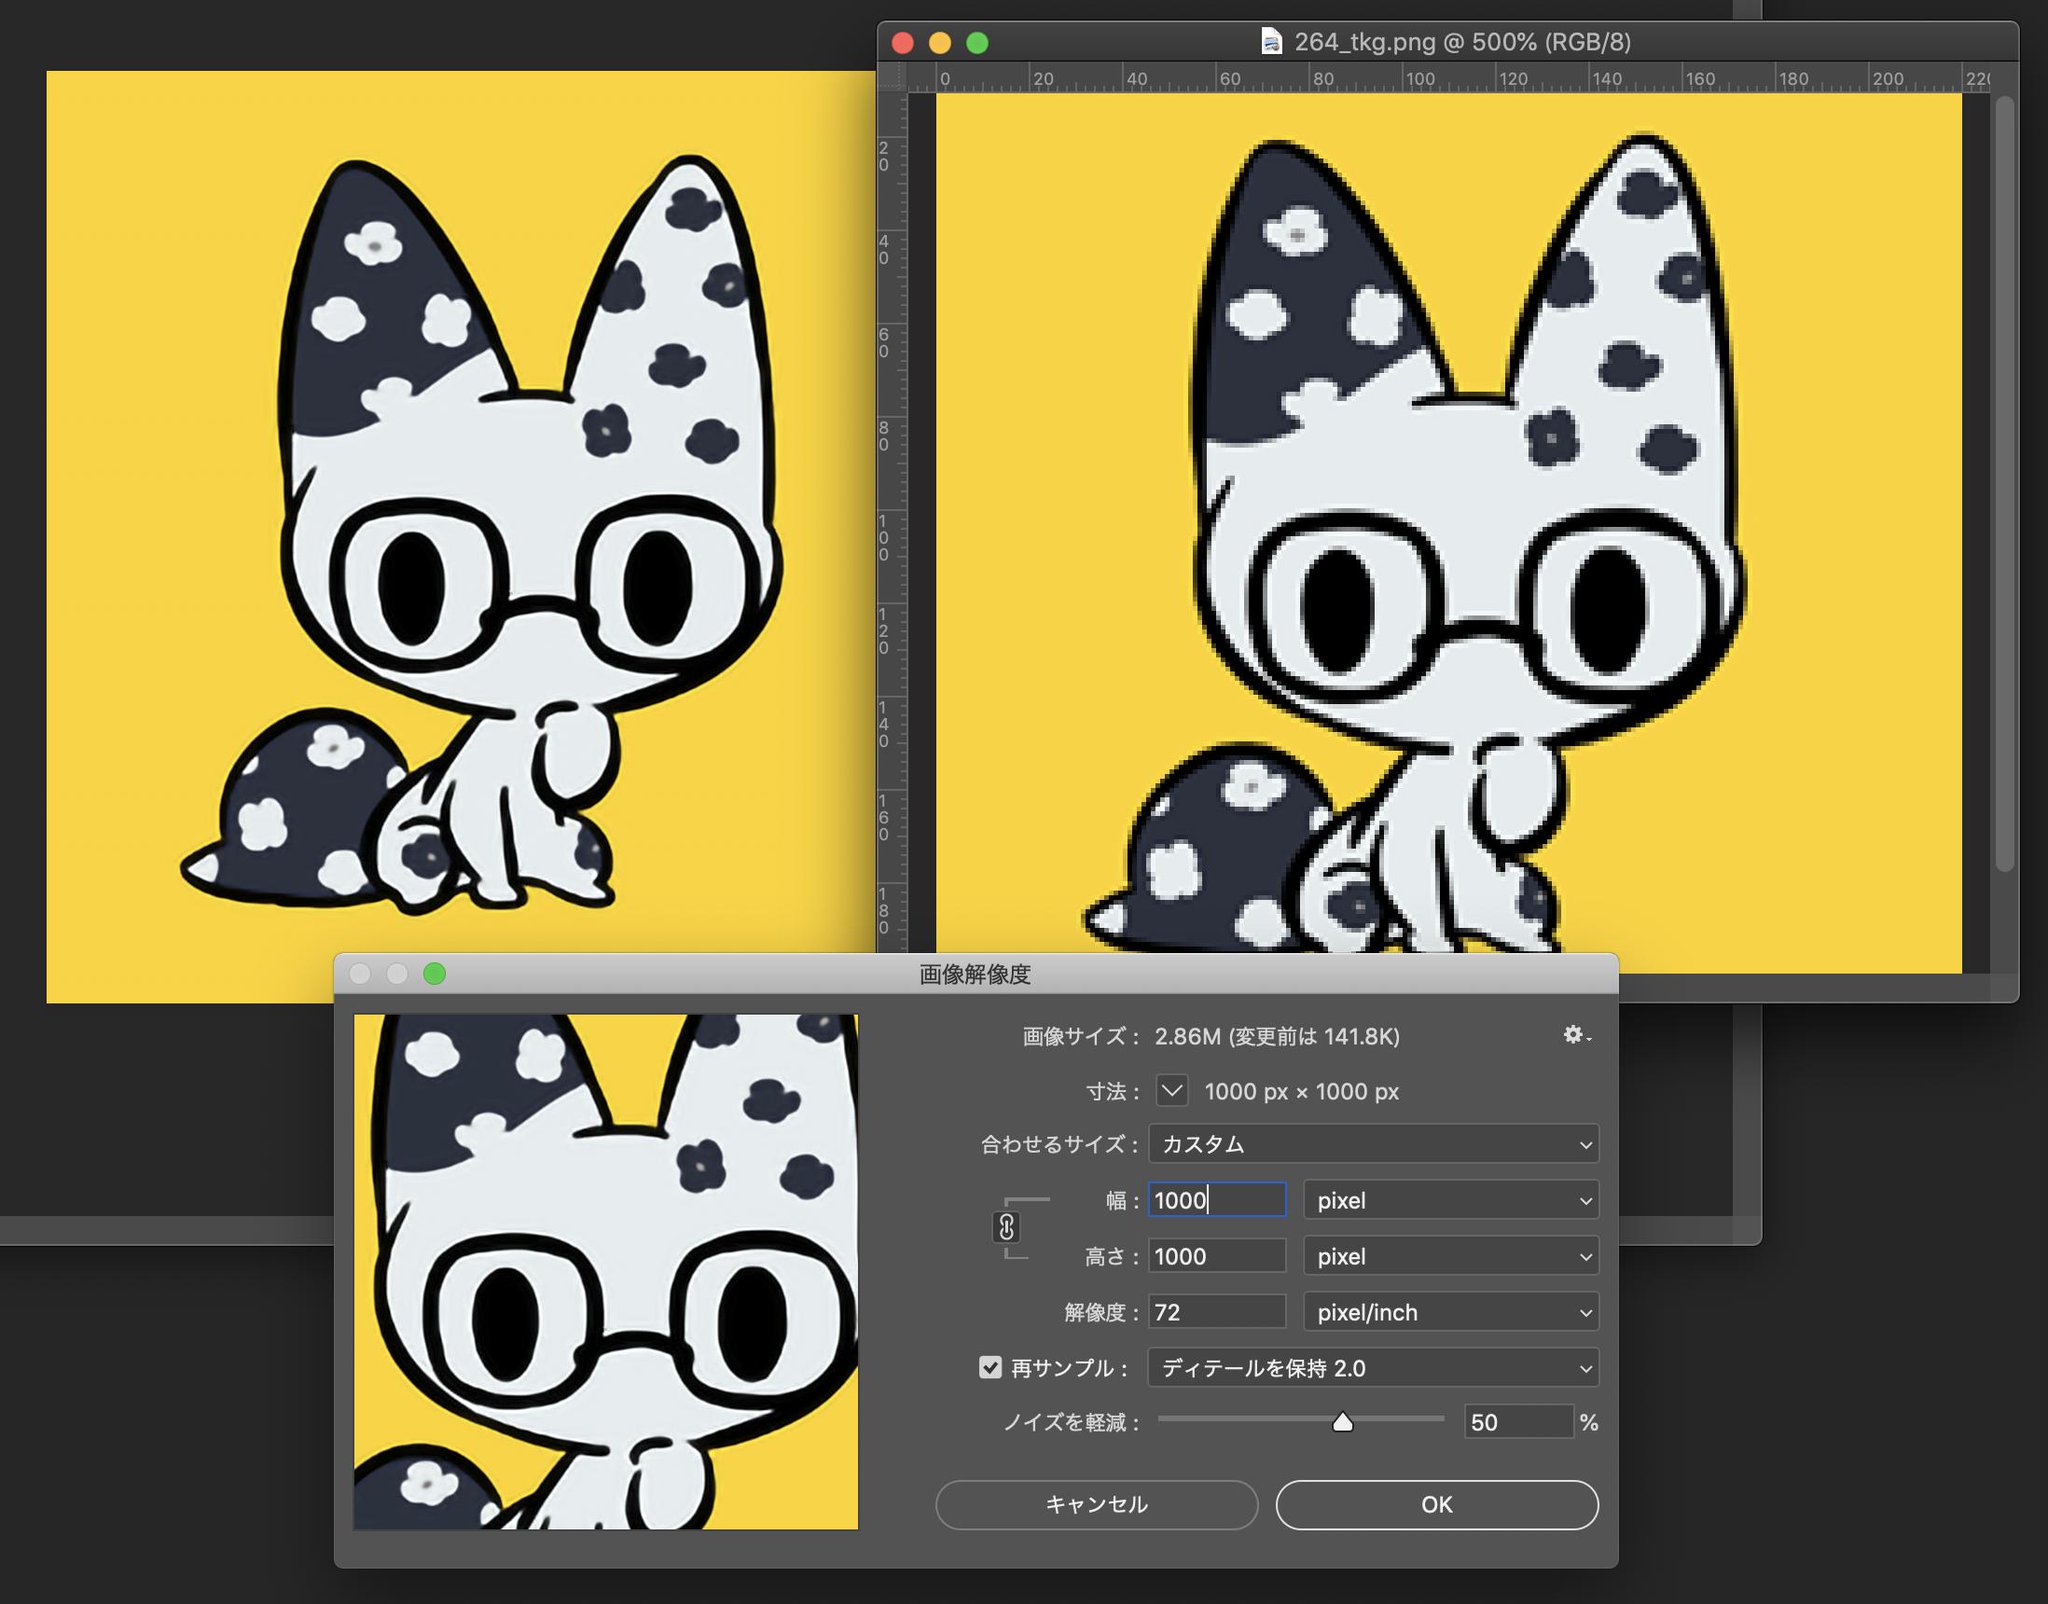Image resolution: width=2048 pixels, height=1604 pixels.
Task: Click the 高さ height input field
Action: pyautogui.click(x=1216, y=1256)
